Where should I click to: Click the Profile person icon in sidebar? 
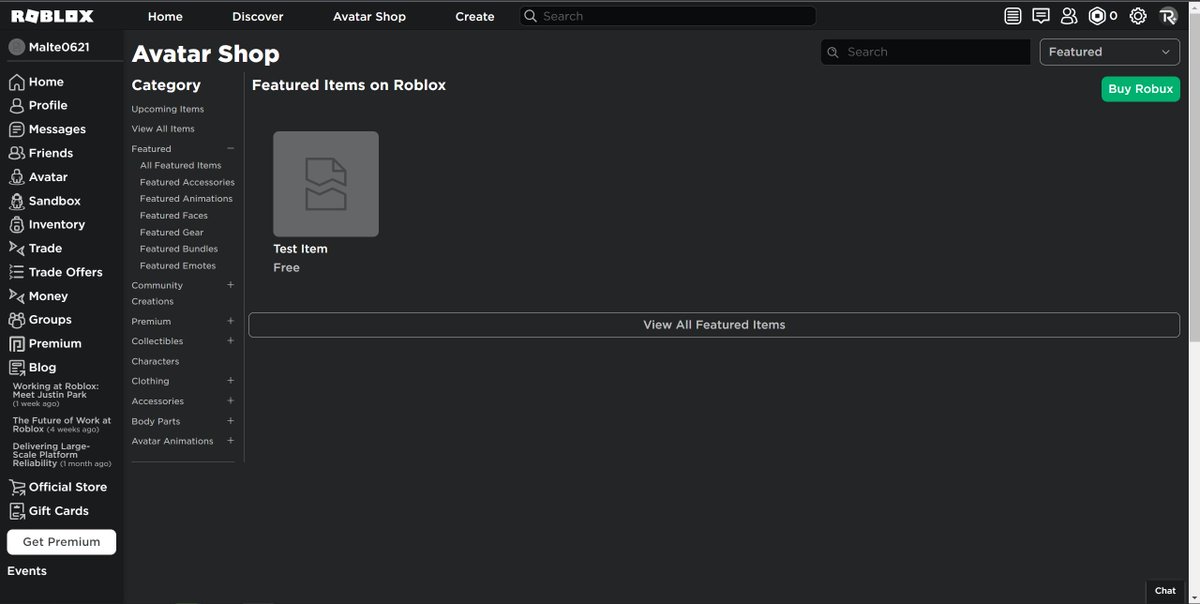coord(16,105)
